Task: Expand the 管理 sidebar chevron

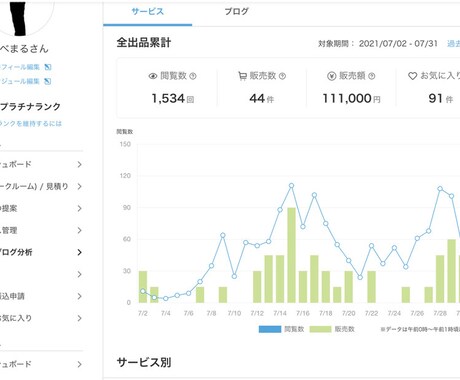Action: point(79,230)
